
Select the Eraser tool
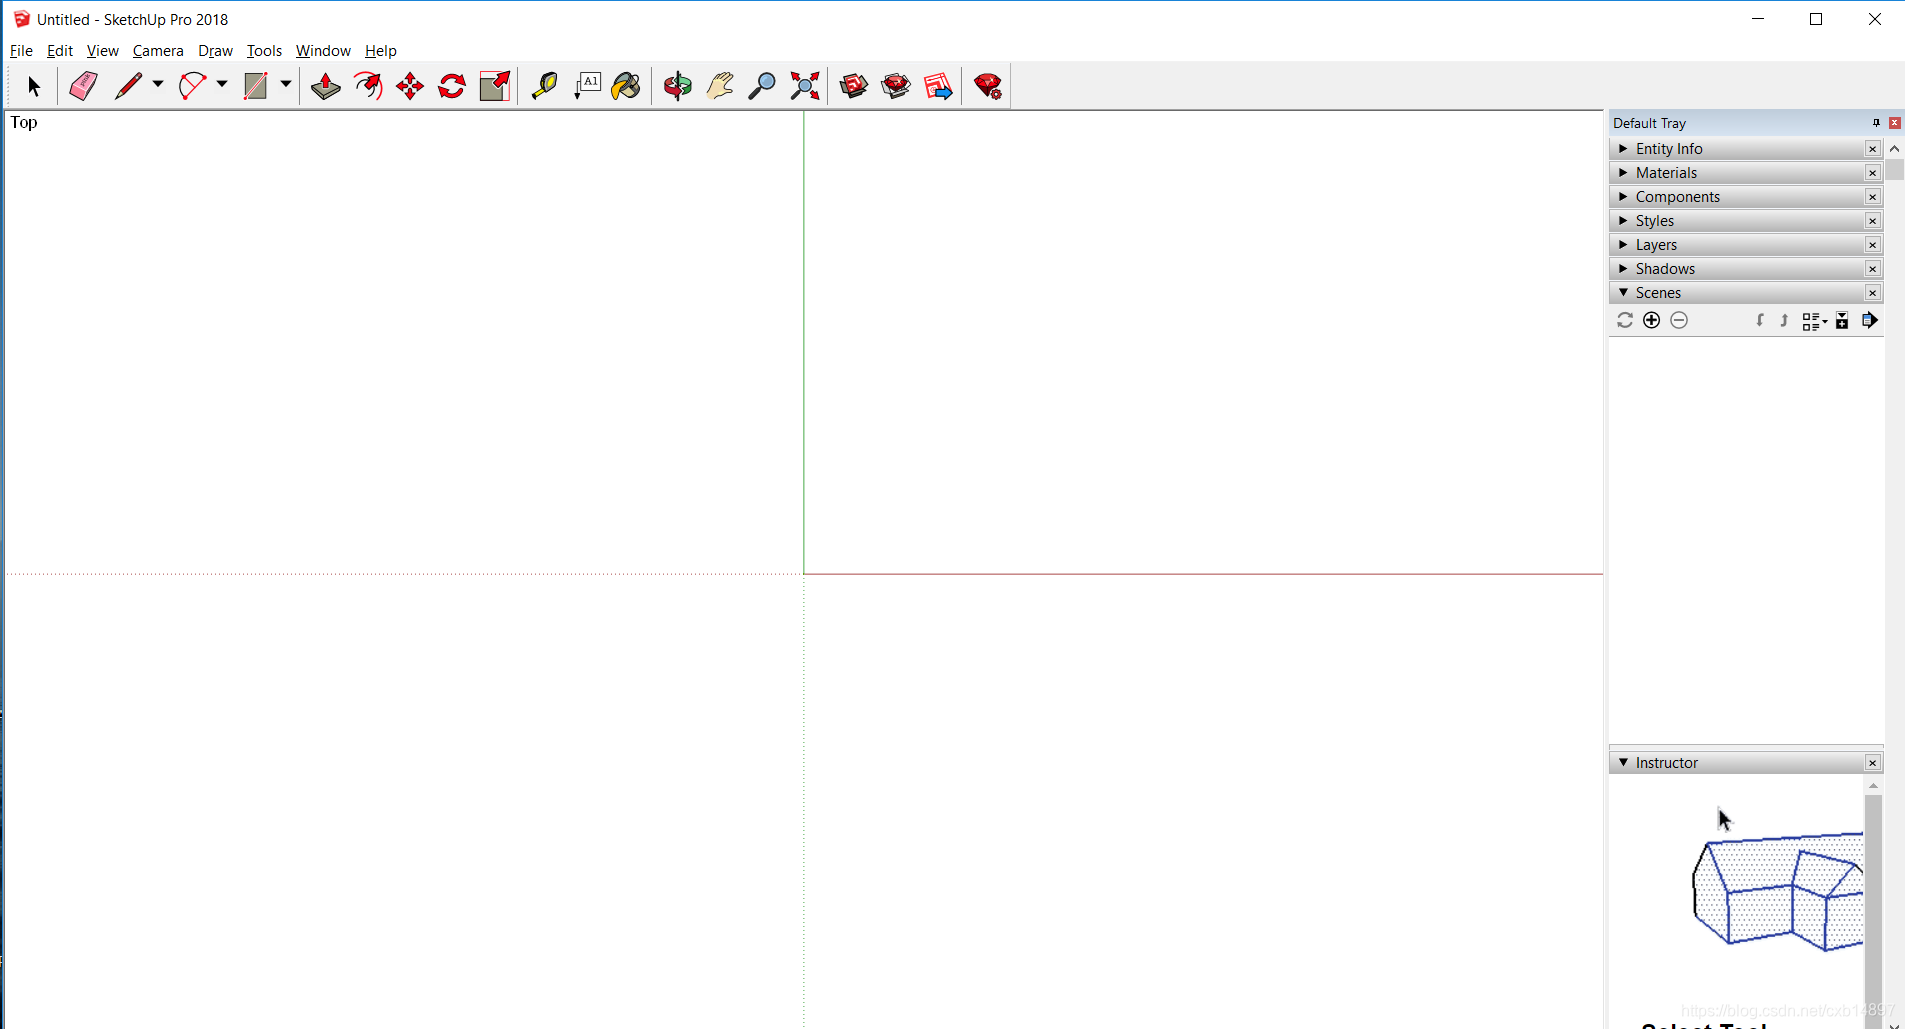[x=83, y=86]
